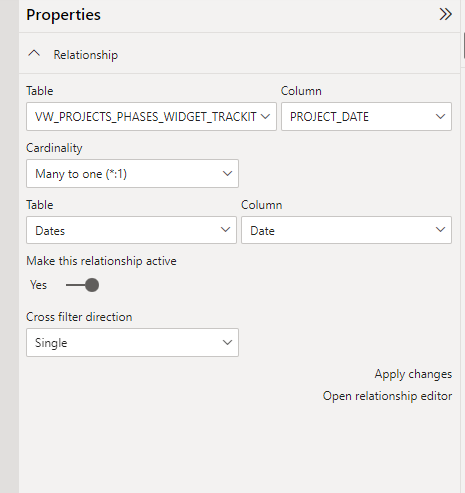
Task: Click the Cardinality label
Action: pos(54,148)
